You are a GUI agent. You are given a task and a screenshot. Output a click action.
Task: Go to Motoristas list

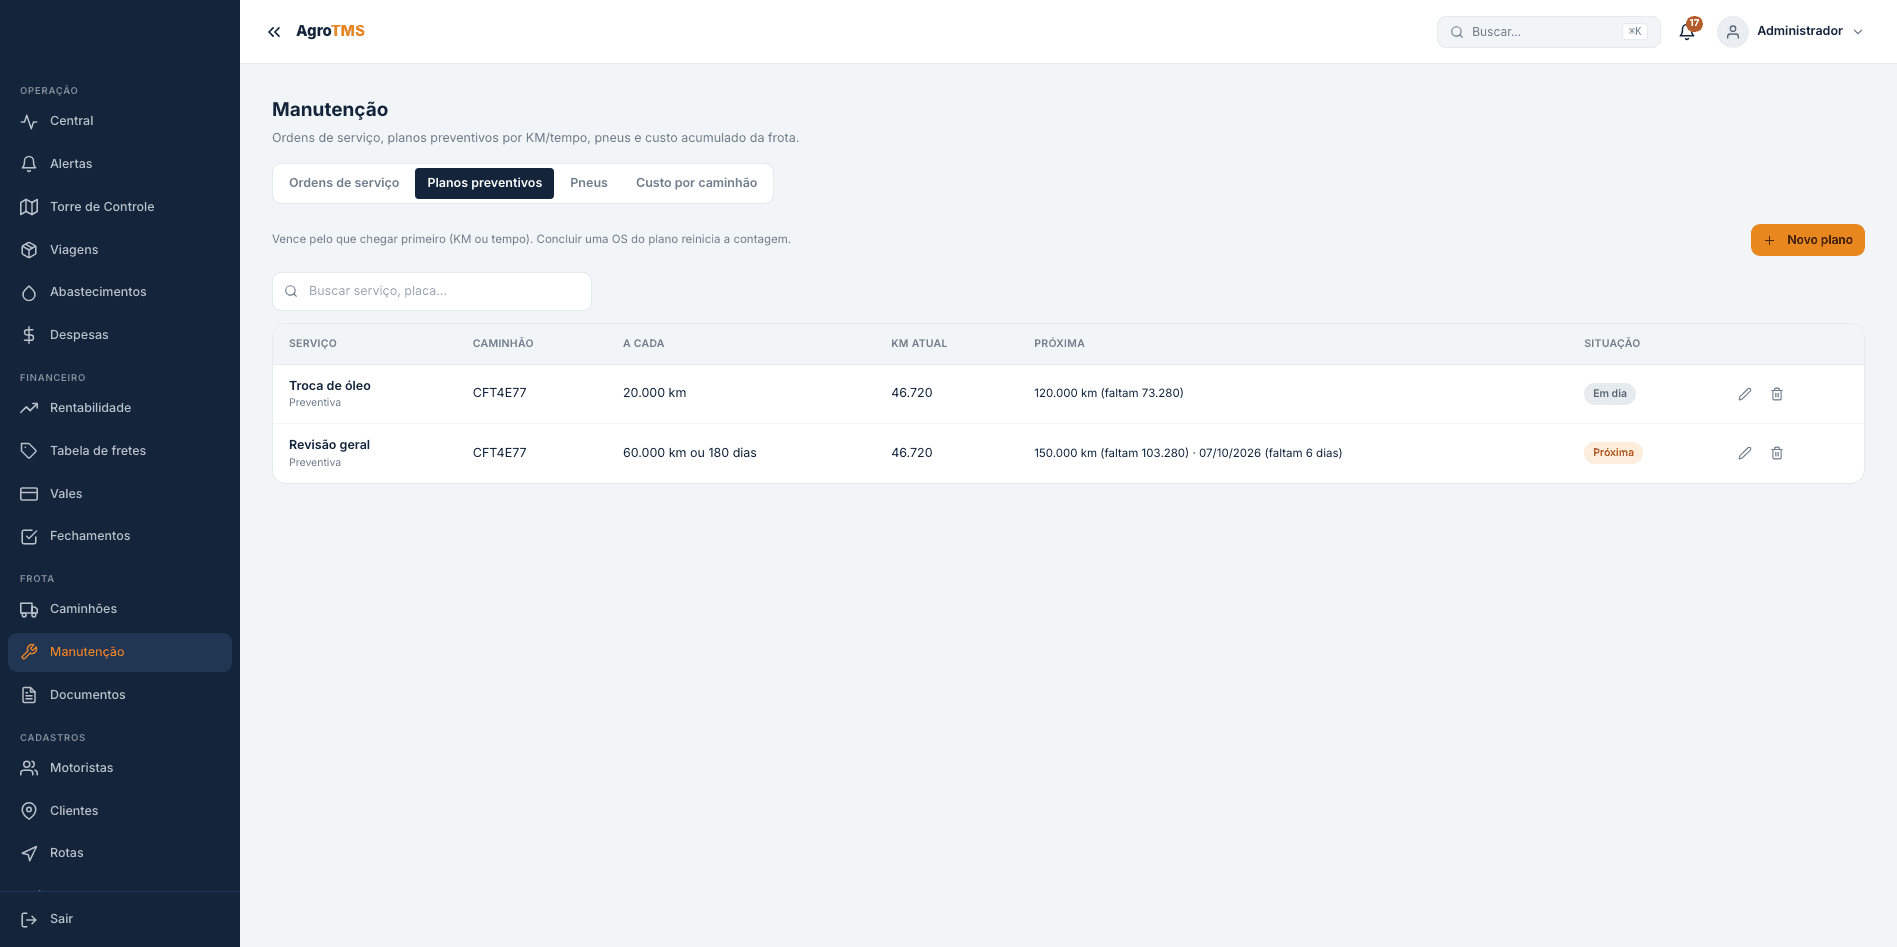pos(120,768)
